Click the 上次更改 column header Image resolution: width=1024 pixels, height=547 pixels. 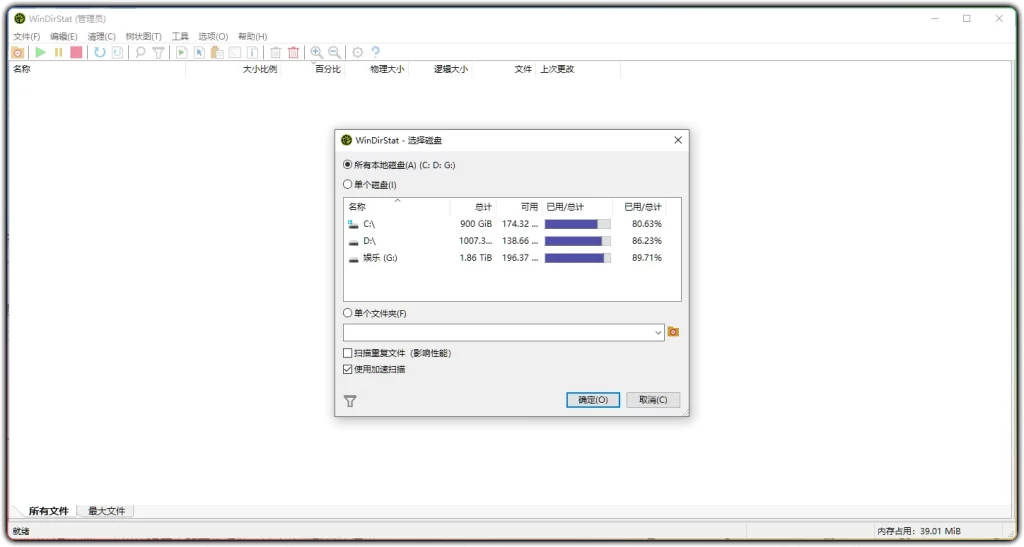coord(557,69)
